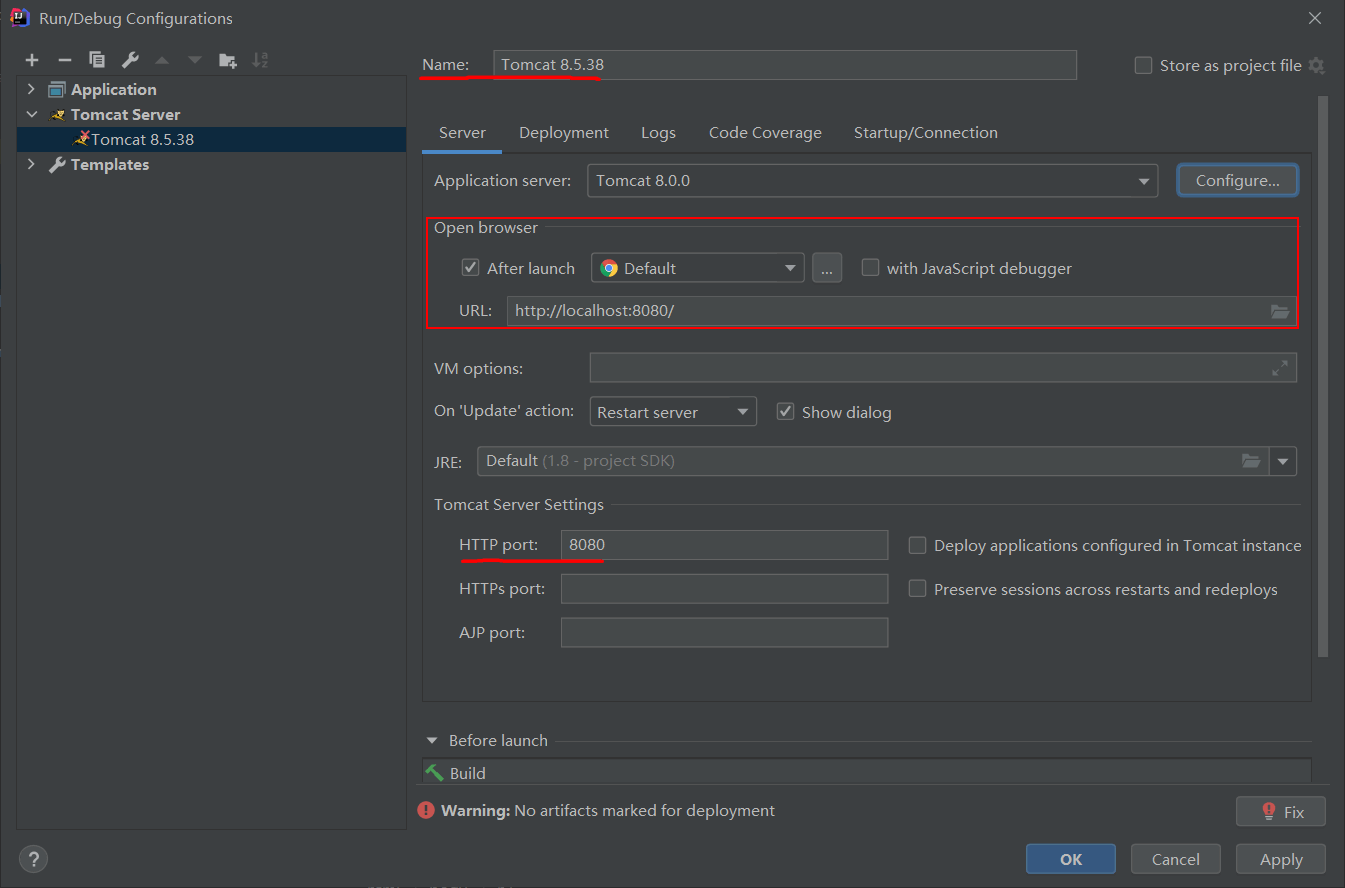Check Deploy applications configured in Tomcat instance

917,546
